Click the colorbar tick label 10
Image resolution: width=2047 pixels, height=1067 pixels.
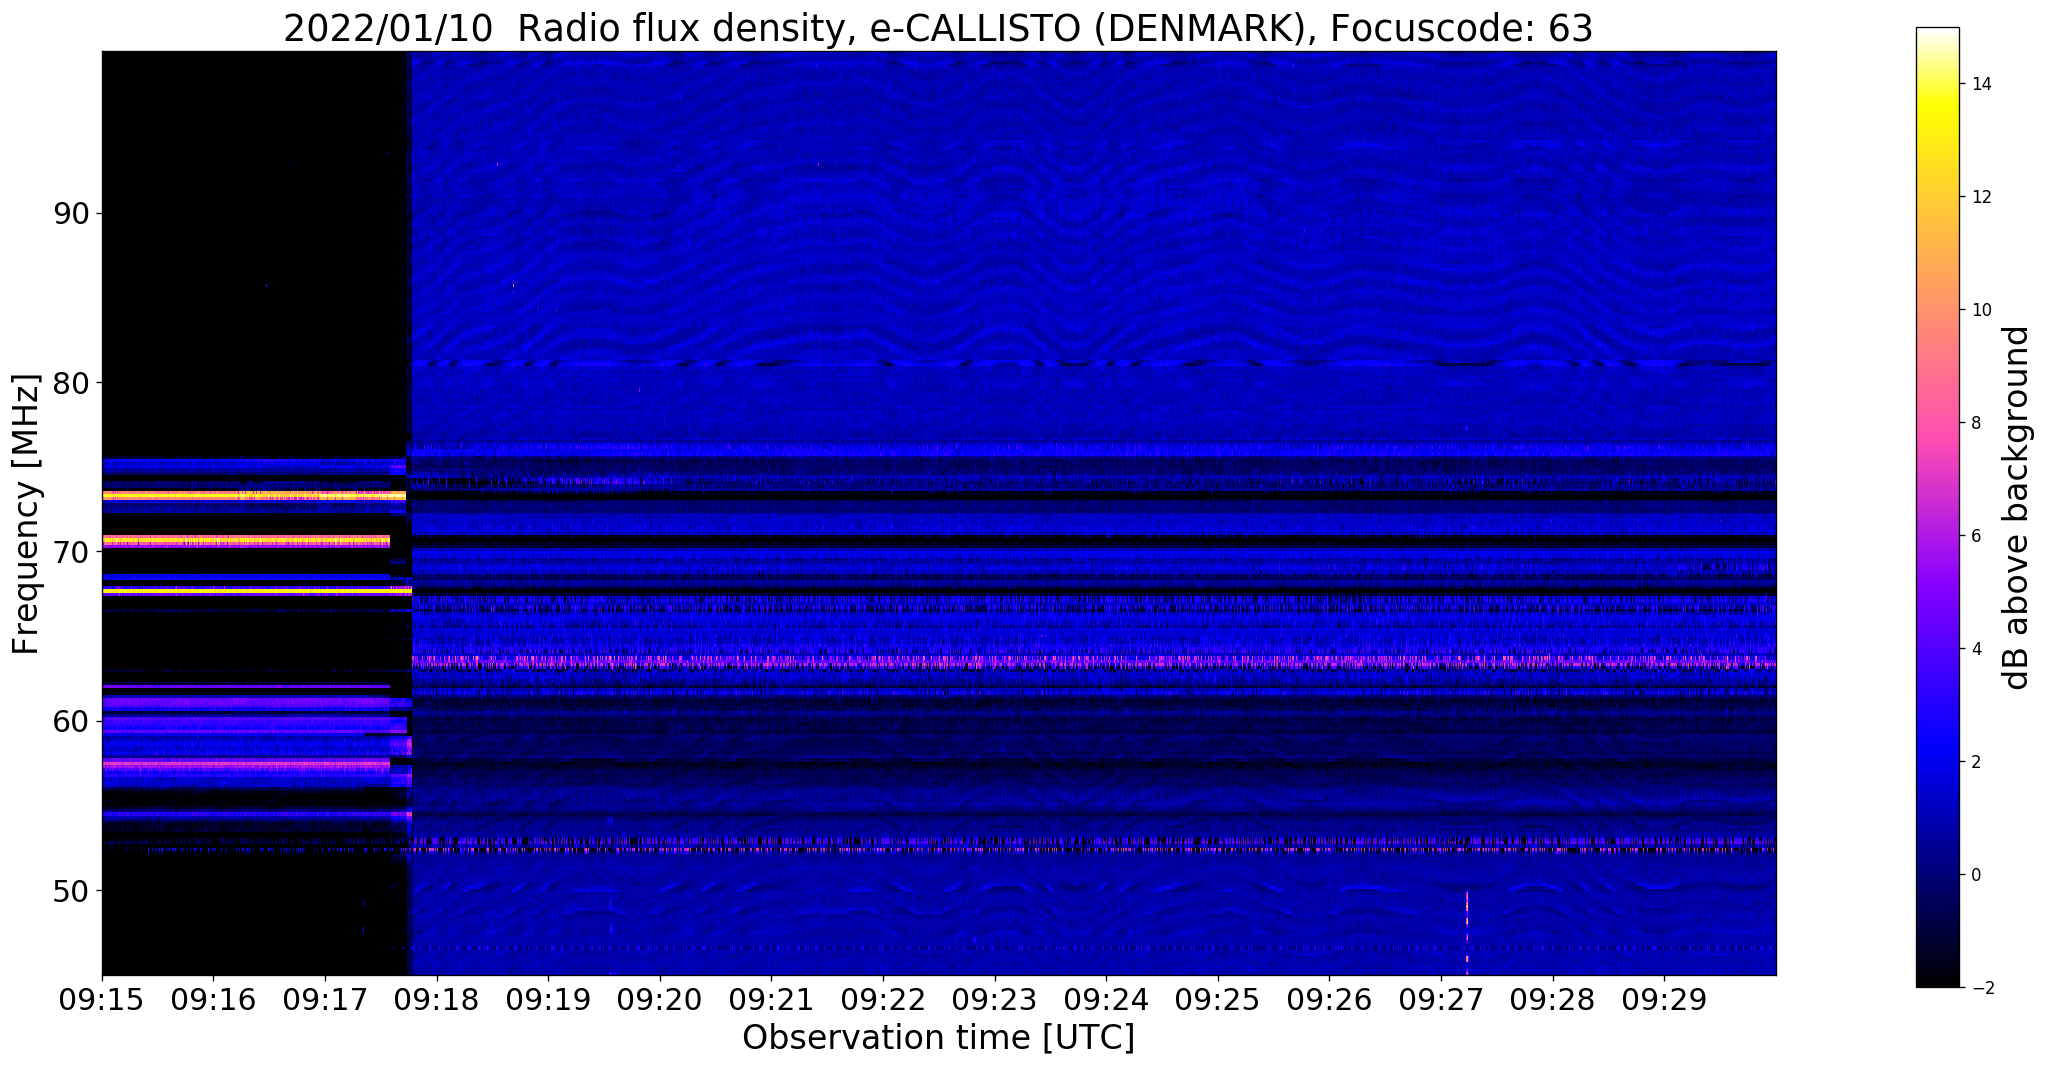[x=1979, y=310]
